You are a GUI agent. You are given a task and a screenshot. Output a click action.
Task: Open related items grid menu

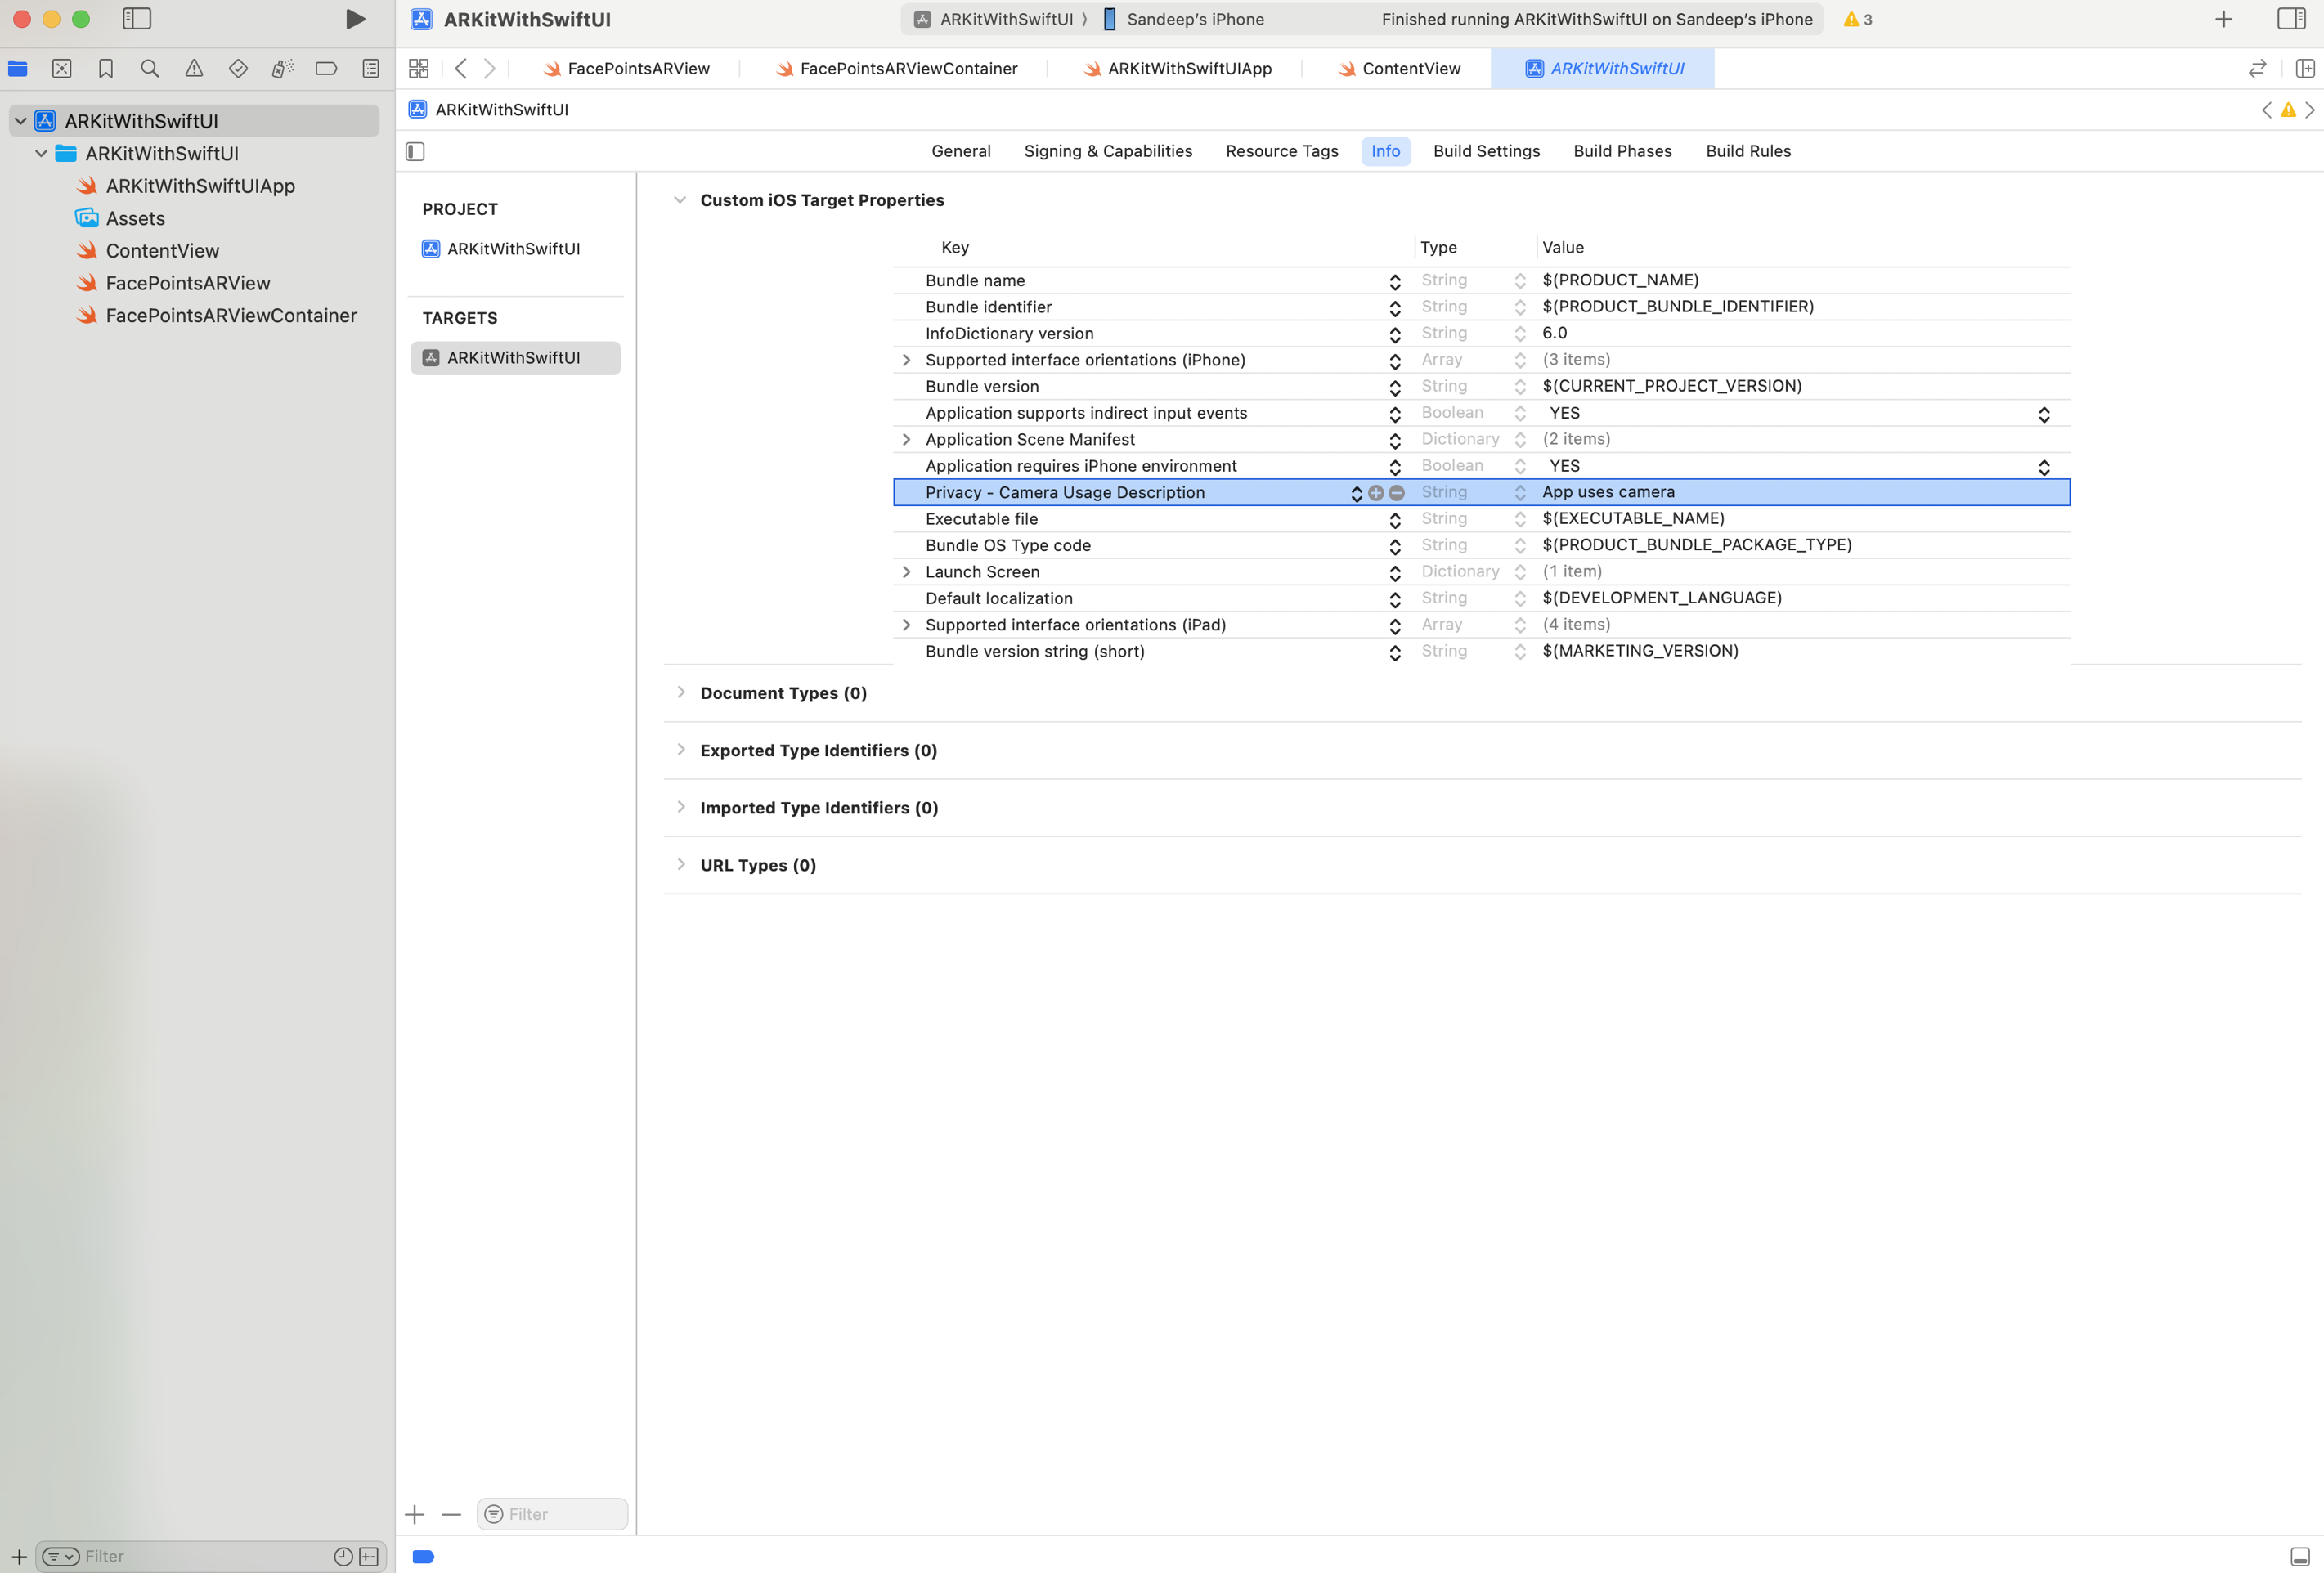[x=419, y=68]
